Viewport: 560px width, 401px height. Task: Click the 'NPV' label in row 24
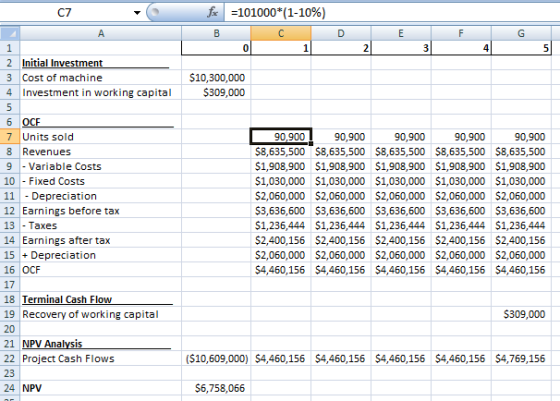pos(101,388)
